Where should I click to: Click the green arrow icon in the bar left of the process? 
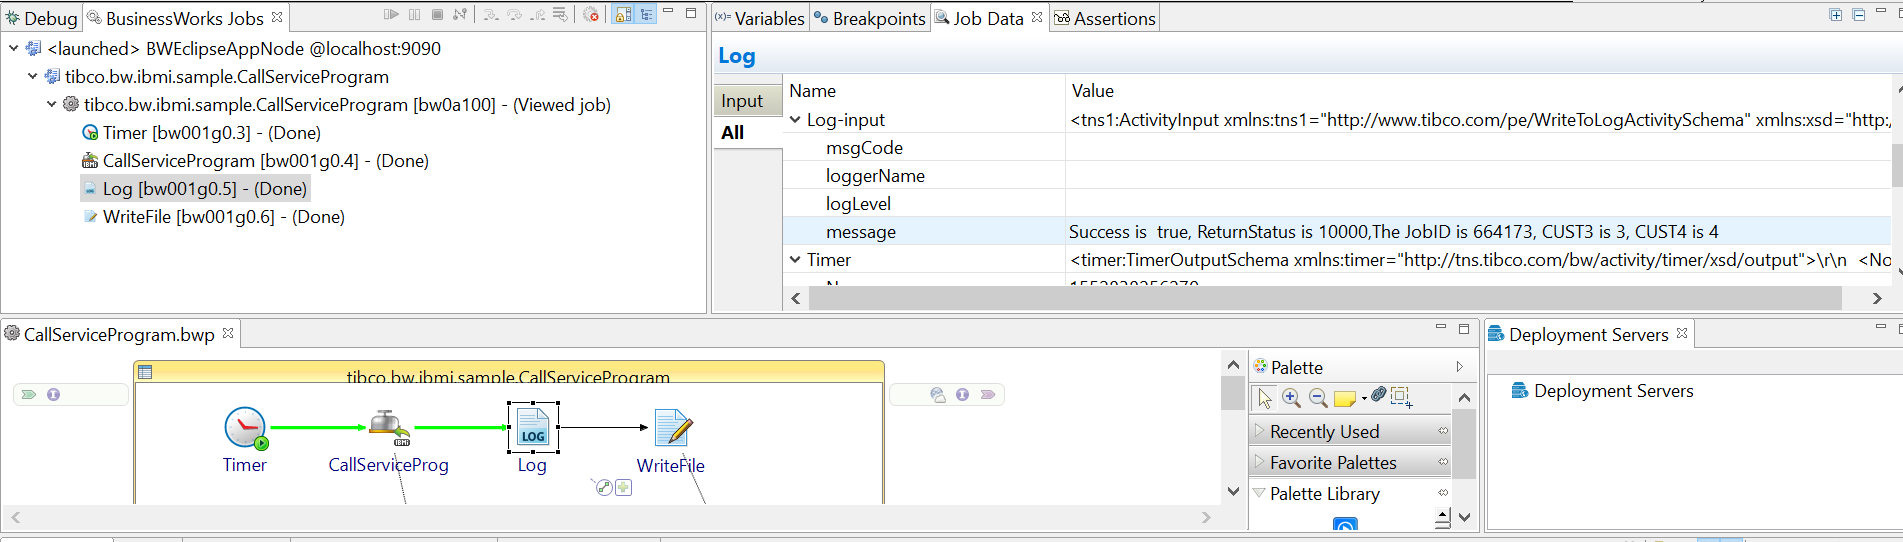click(x=29, y=394)
